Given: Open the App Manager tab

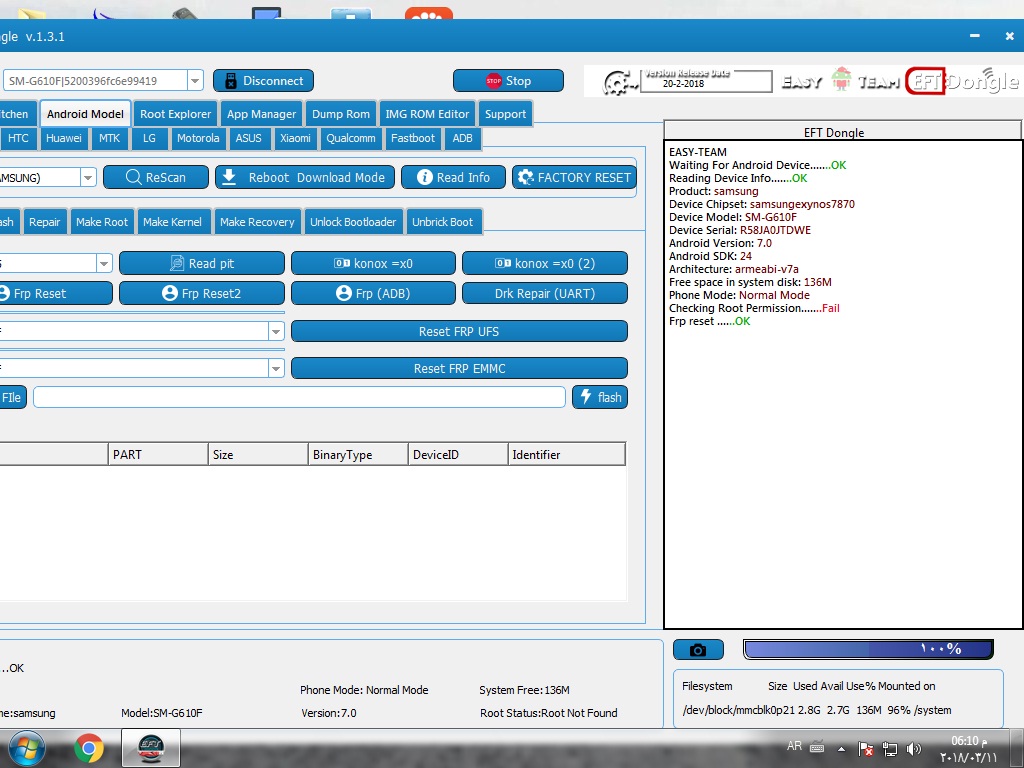Looking at the screenshot, I should 261,114.
